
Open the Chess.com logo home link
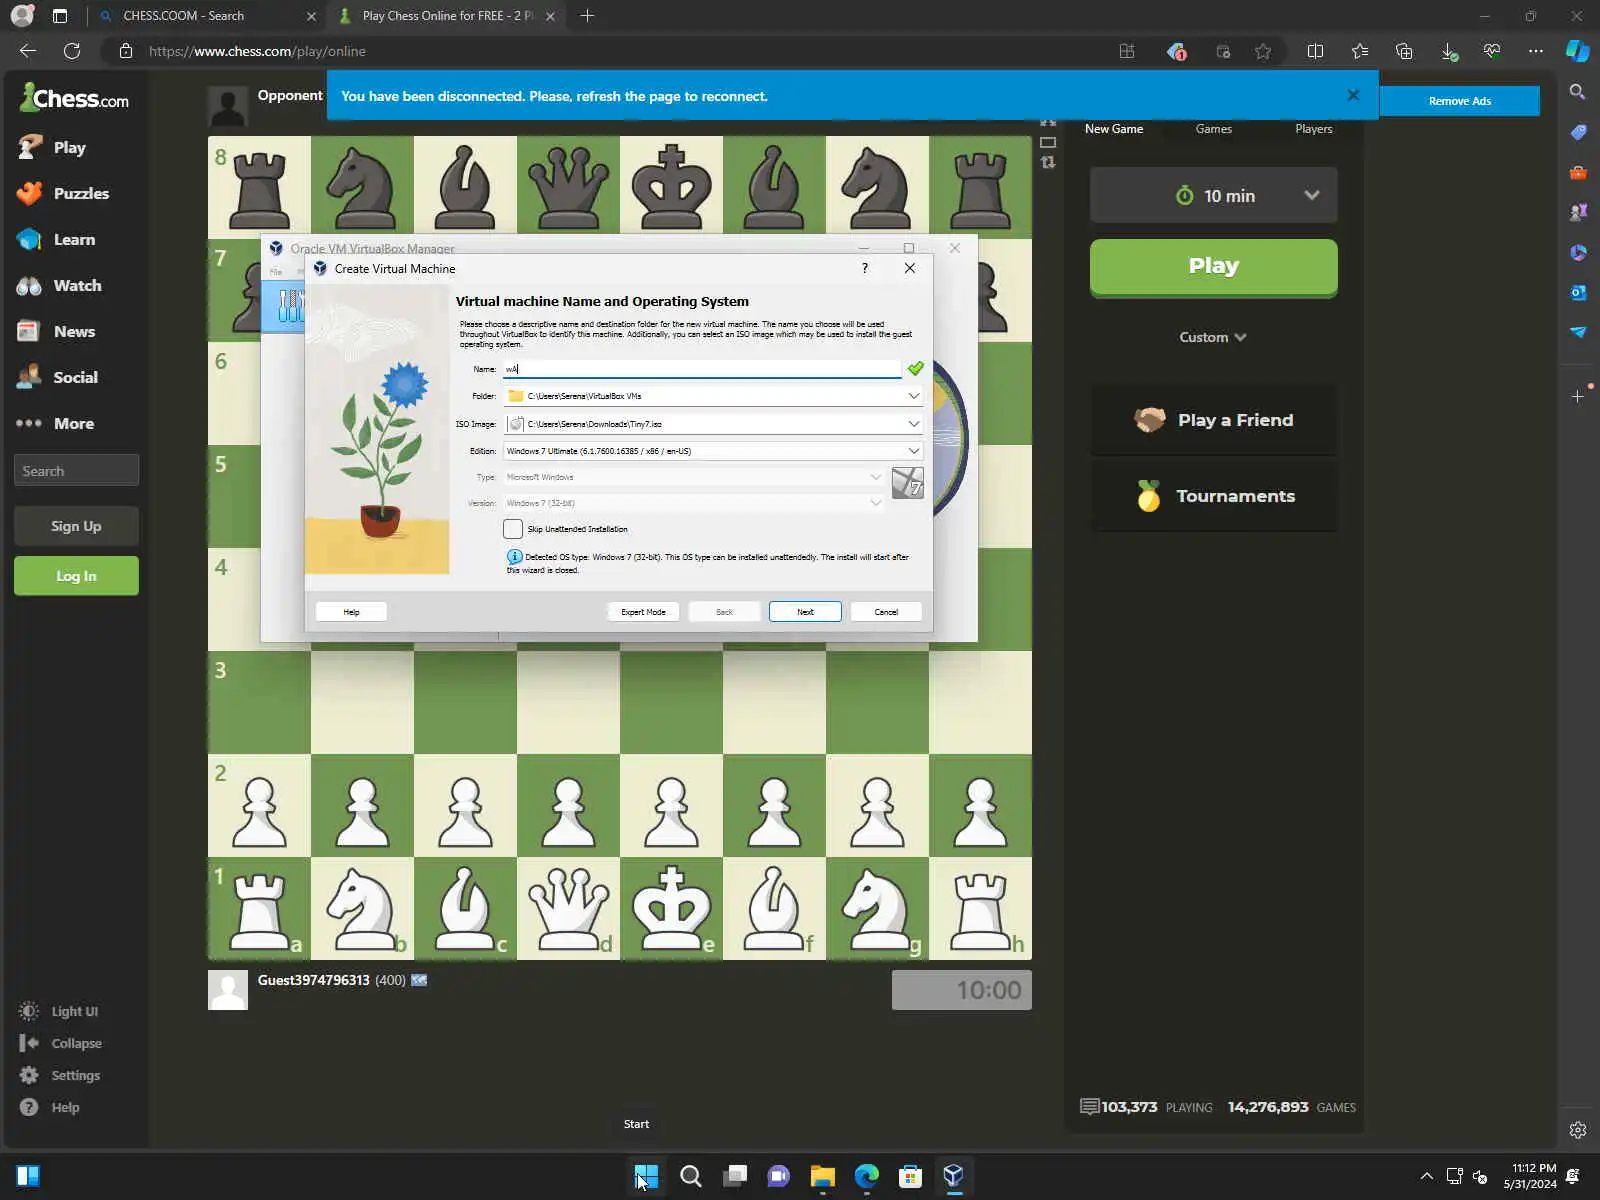(75, 98)
